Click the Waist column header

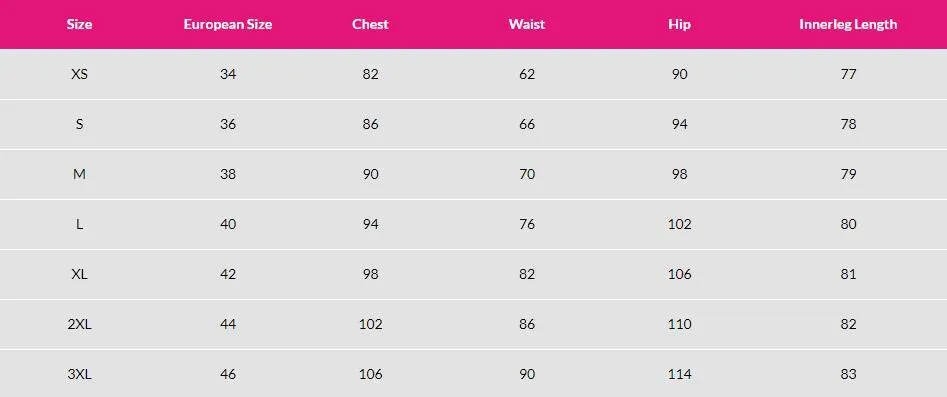tap(527, 25)
